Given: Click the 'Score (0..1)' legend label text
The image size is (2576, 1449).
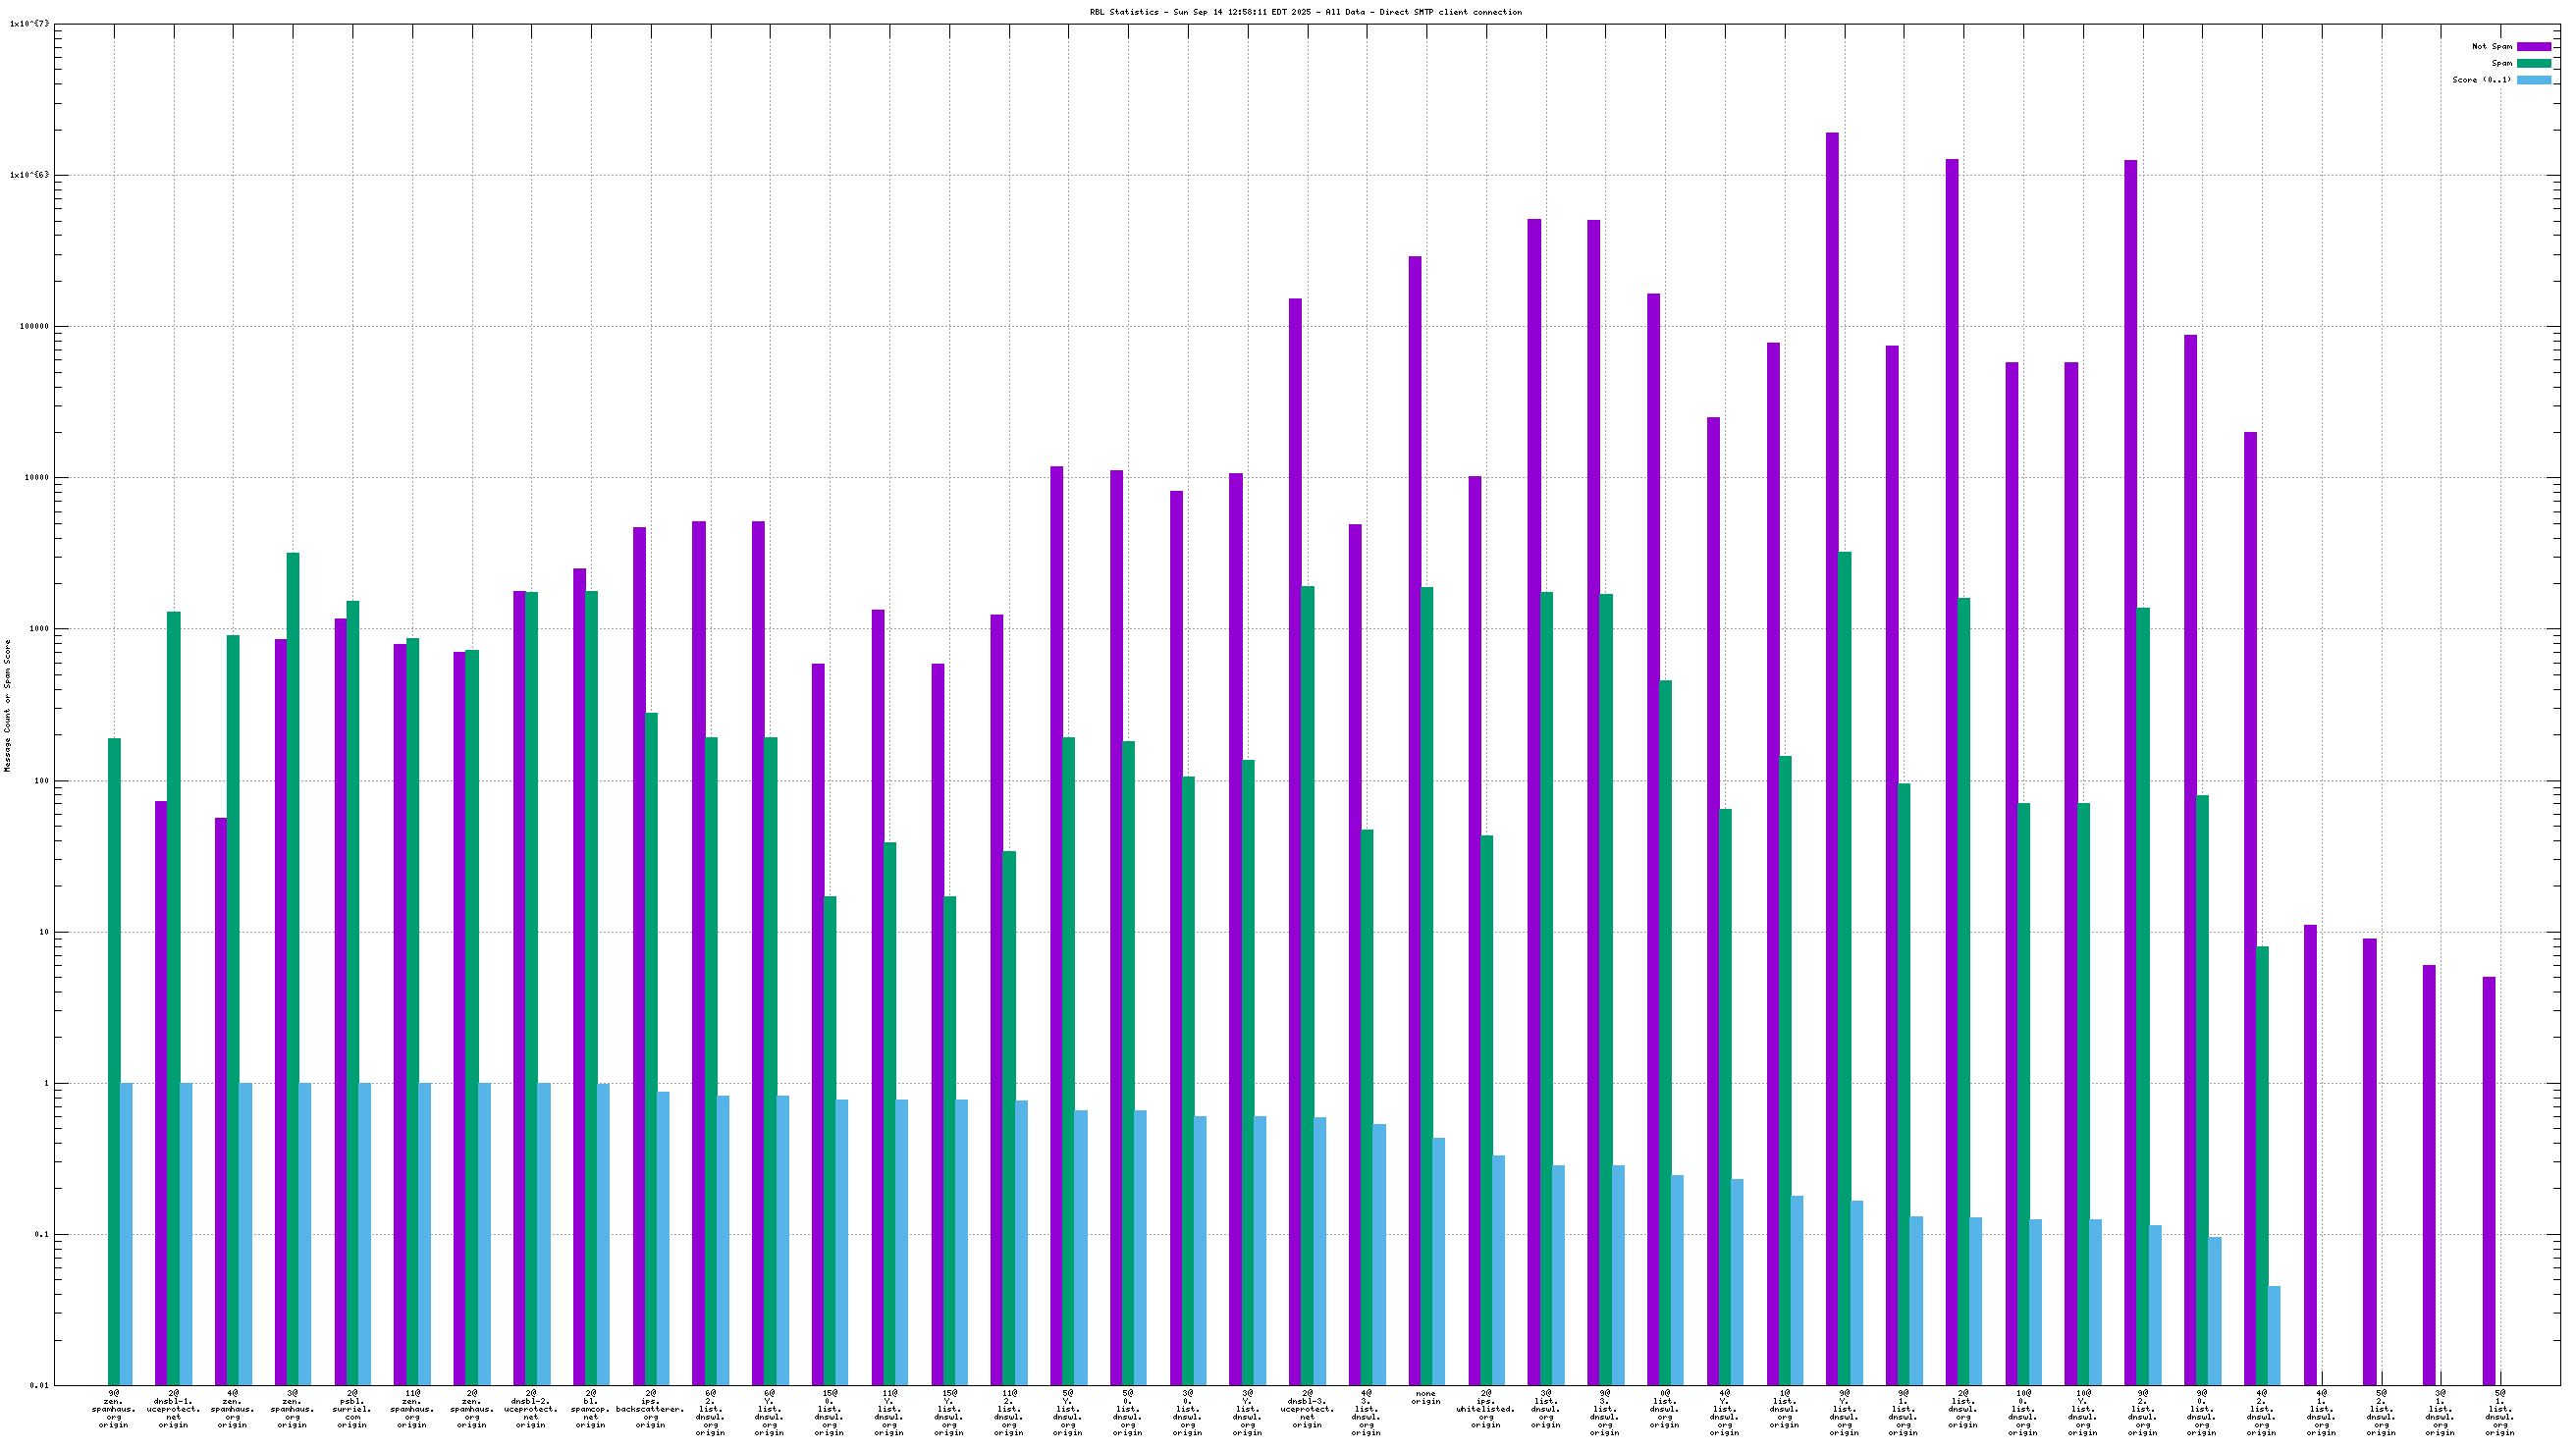Looking at the screenshot, I should tap(2481, 80).
